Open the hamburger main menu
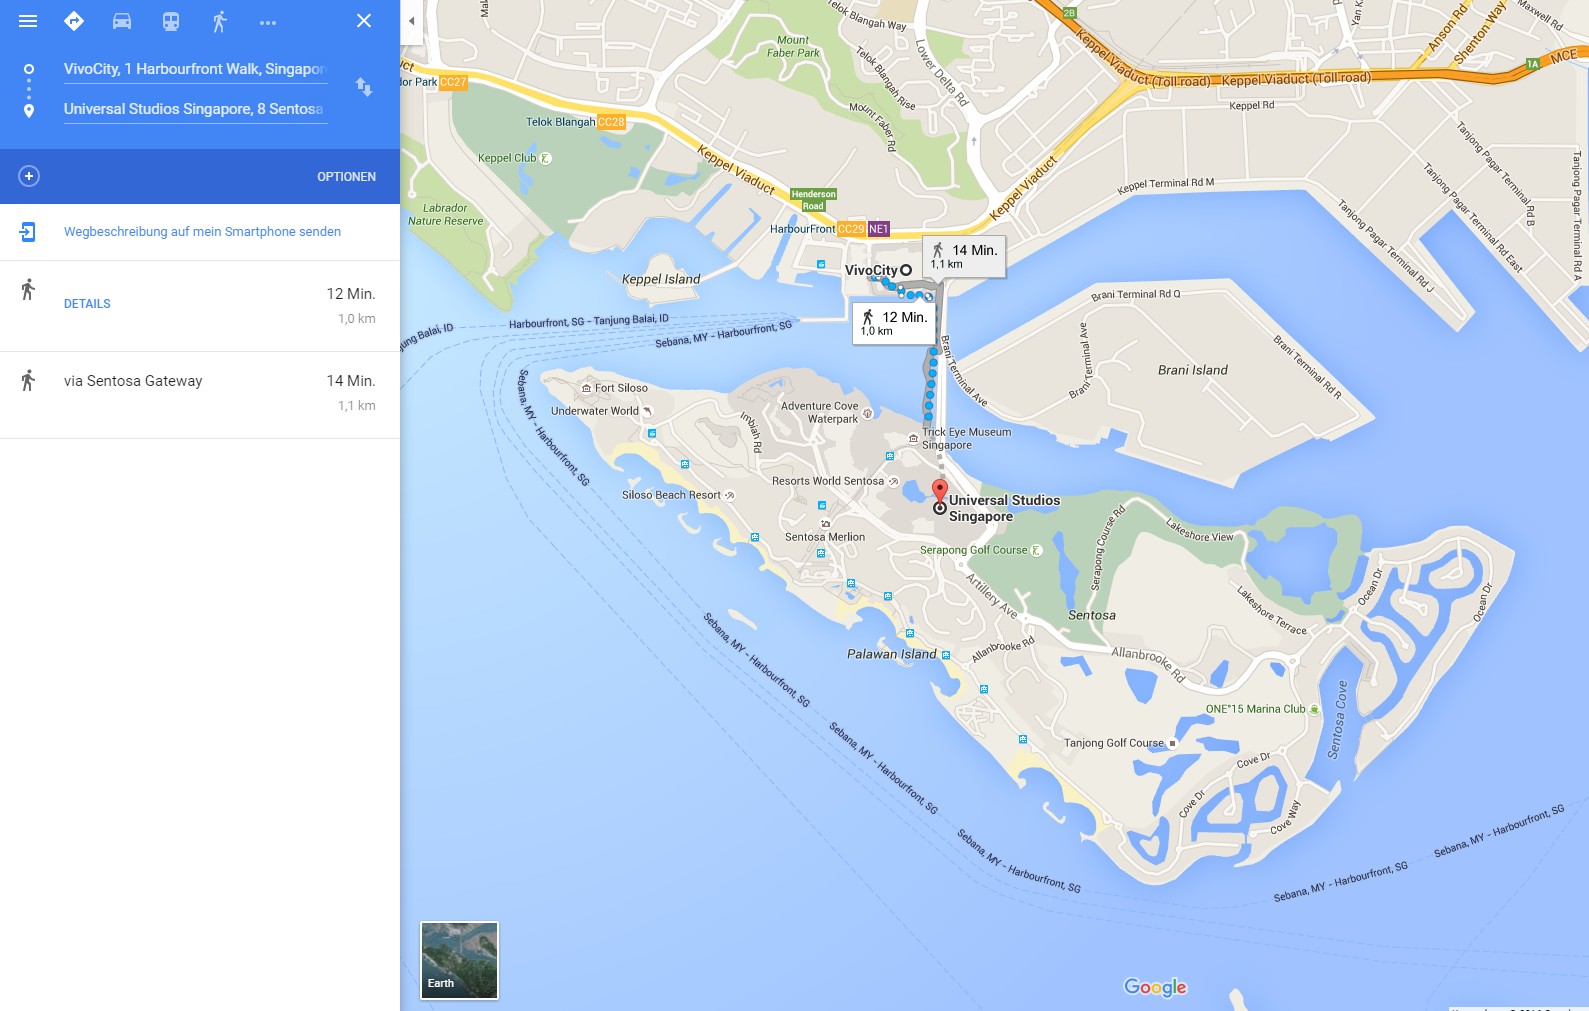The image size is (1589, 1011). [28, 21]
